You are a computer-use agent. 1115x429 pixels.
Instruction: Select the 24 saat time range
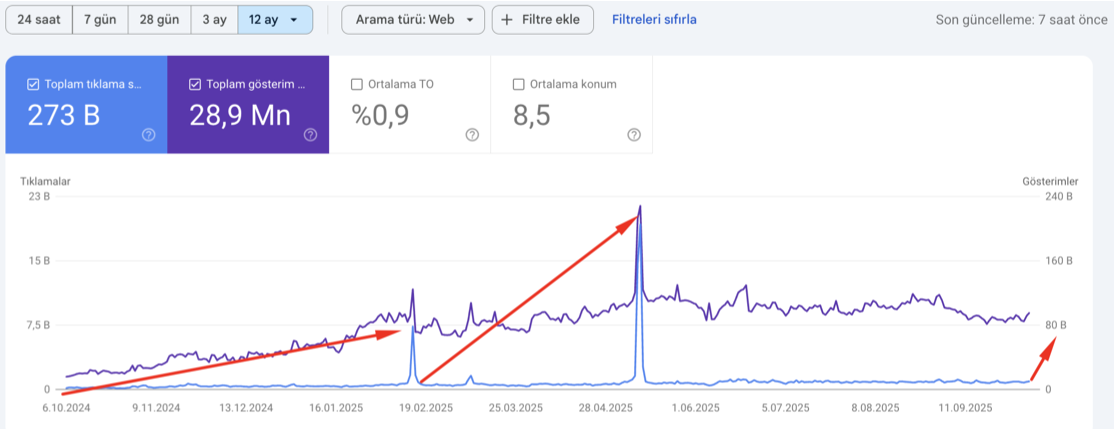tap(39, 20)
